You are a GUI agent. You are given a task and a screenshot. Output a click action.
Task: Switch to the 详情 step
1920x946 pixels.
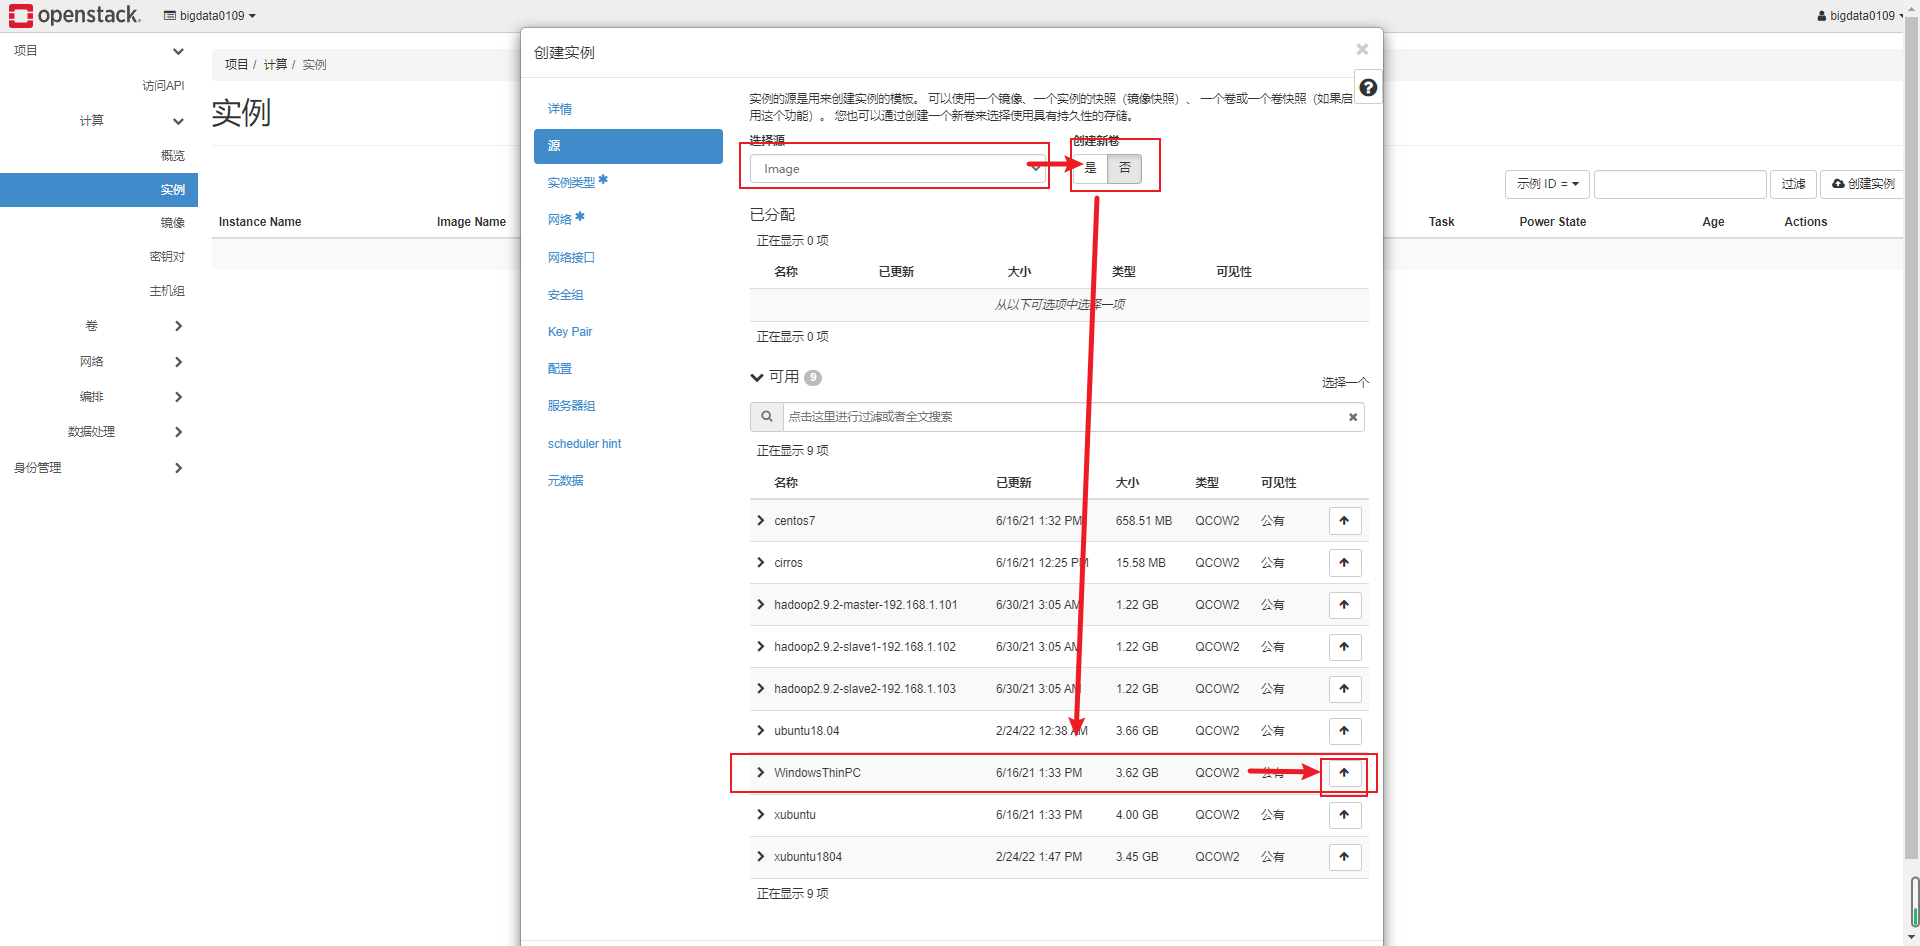point(560,109)
